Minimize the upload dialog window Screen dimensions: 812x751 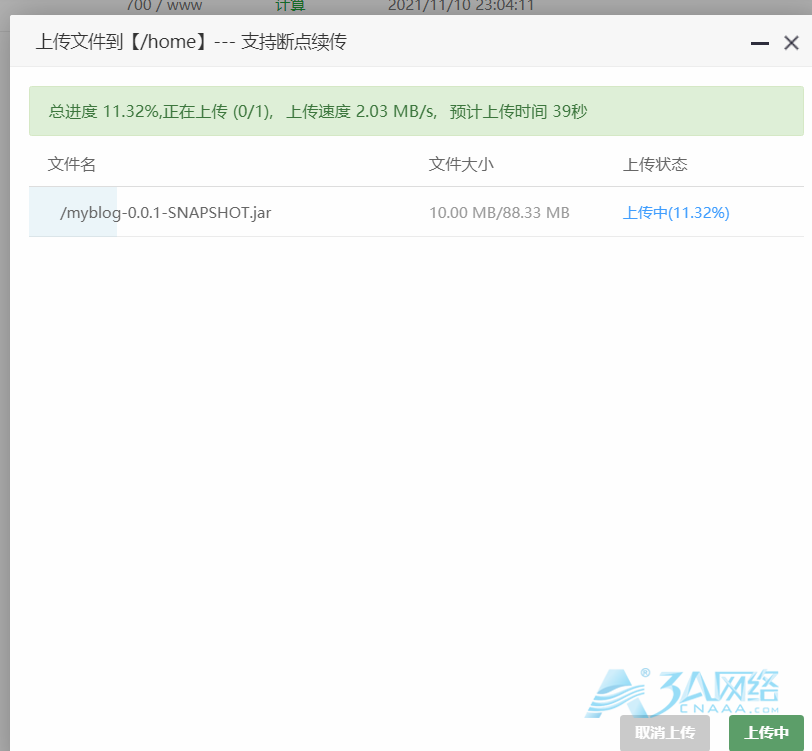pyautogui.click(x=760, y=43)
